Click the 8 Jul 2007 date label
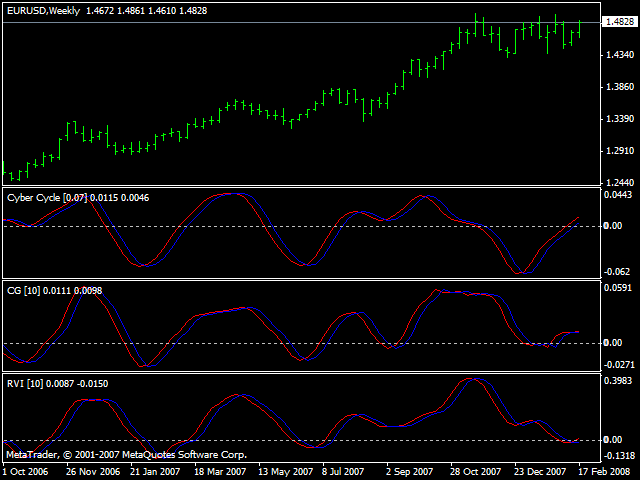The height and width of the screenshot is (480, 640). [343, 472]
